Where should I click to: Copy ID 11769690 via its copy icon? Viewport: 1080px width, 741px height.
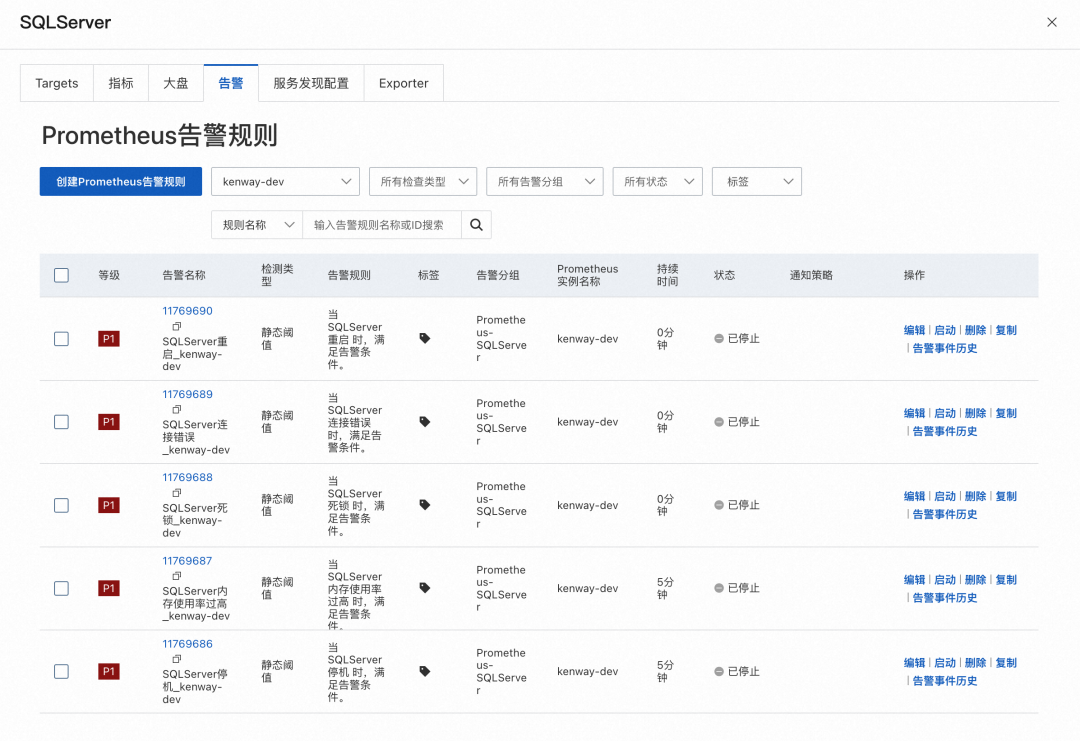[176, 326]
